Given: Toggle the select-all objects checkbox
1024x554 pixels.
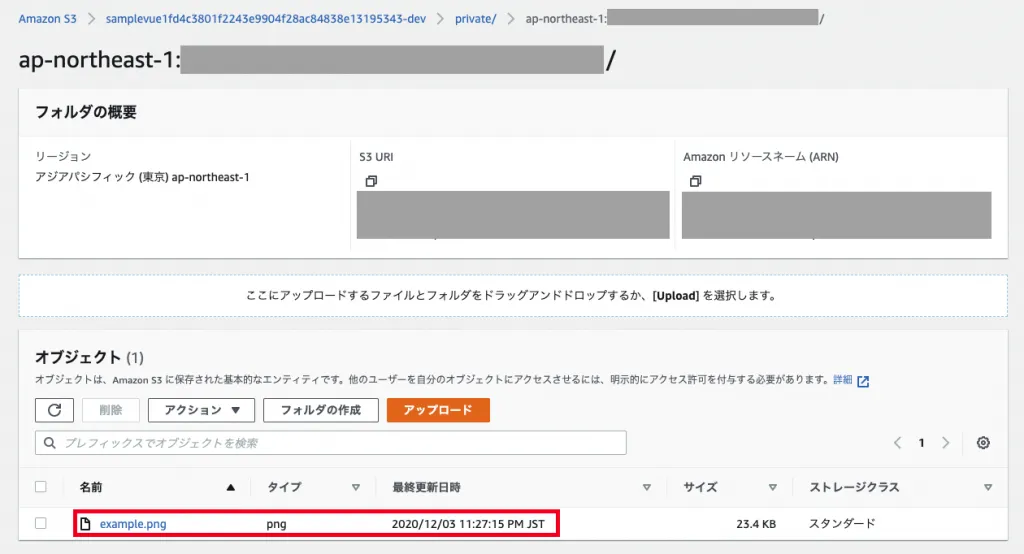Looking at the screenshot, I should coord(41,487).
